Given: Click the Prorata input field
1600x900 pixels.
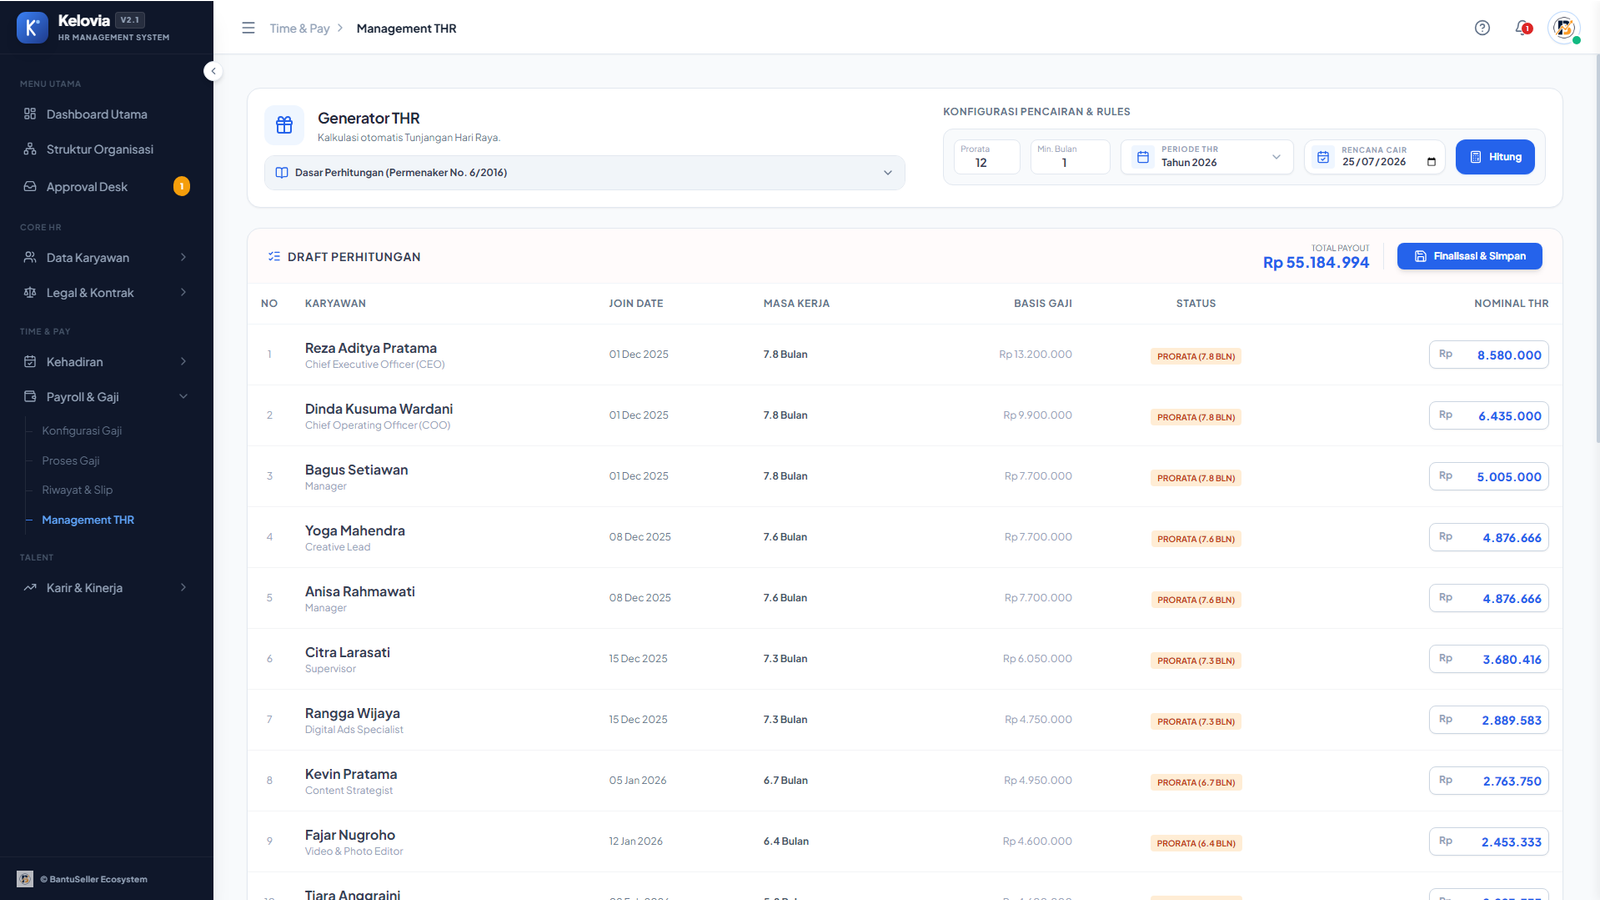Looking at the screenshot, I should tap(987, 157).
